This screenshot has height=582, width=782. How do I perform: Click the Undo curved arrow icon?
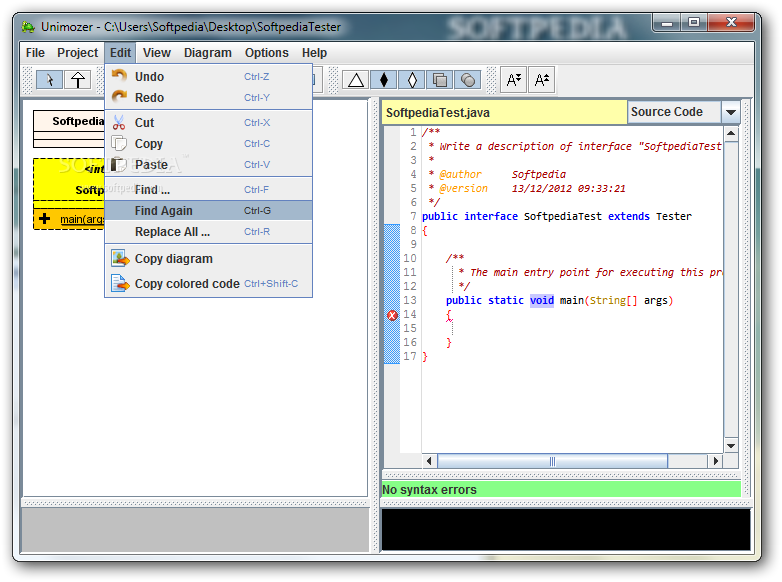pos(119,76)
